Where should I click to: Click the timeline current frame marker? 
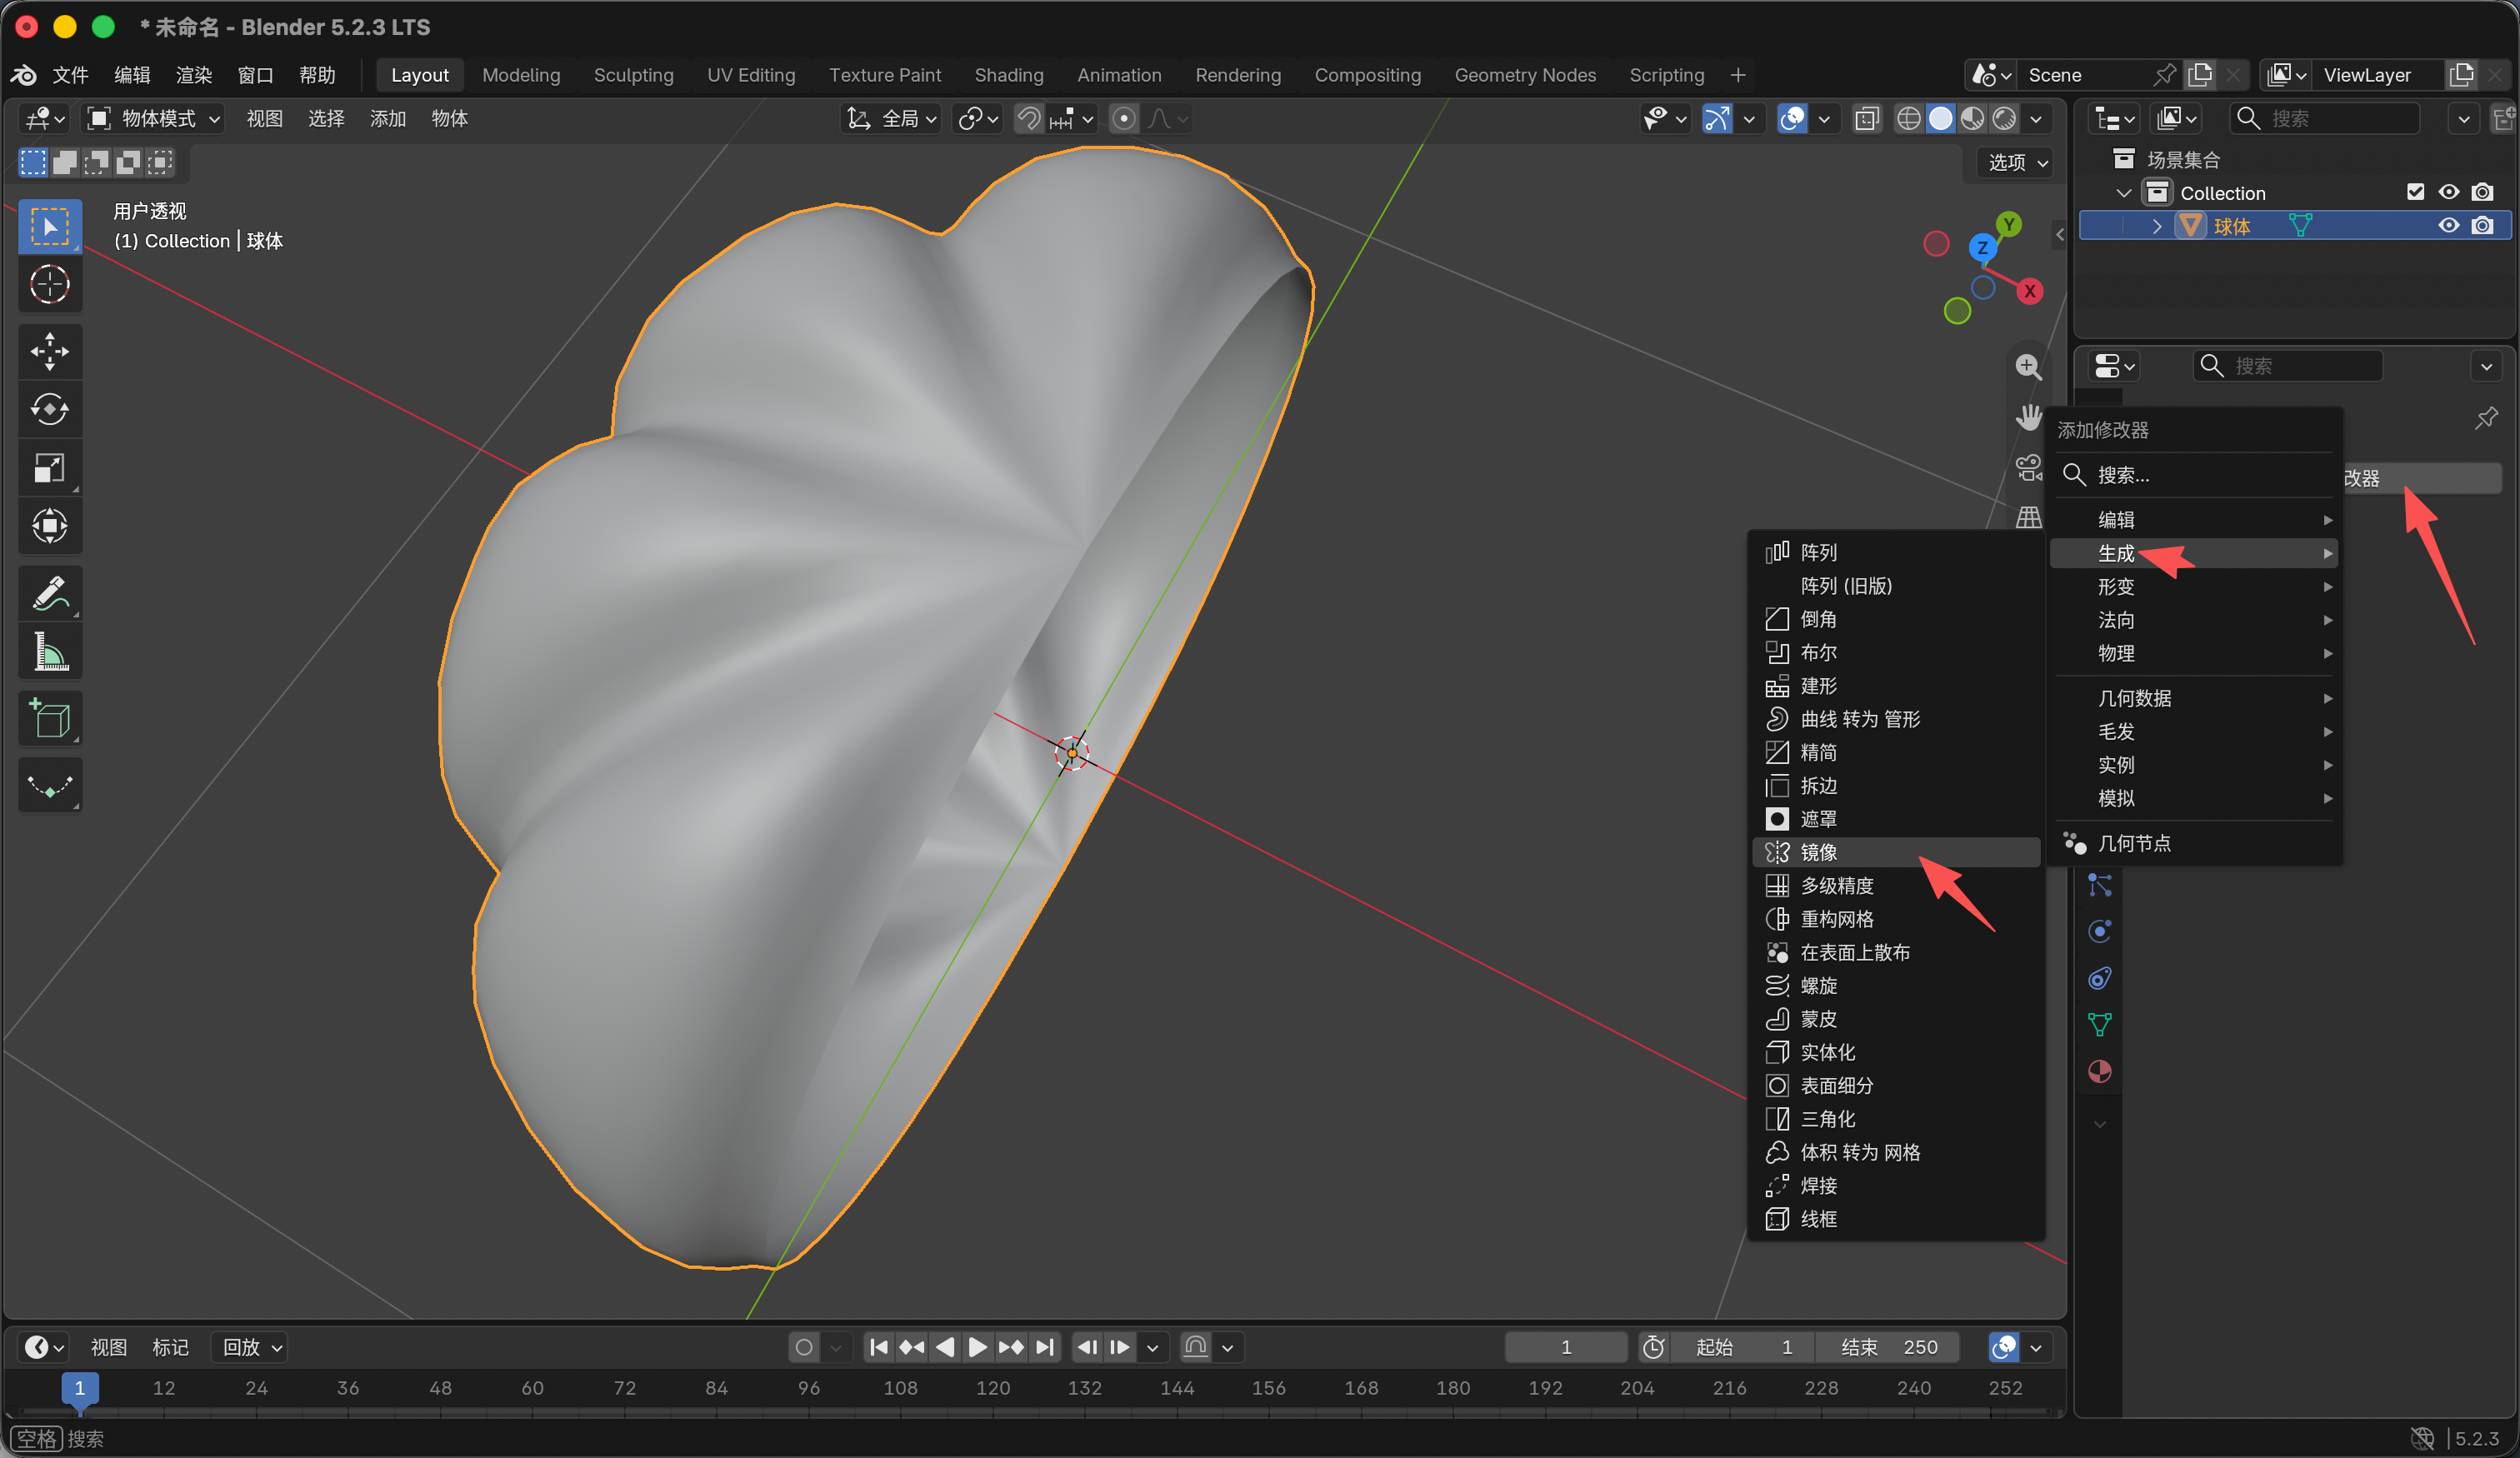click(x=80, y=1388)
